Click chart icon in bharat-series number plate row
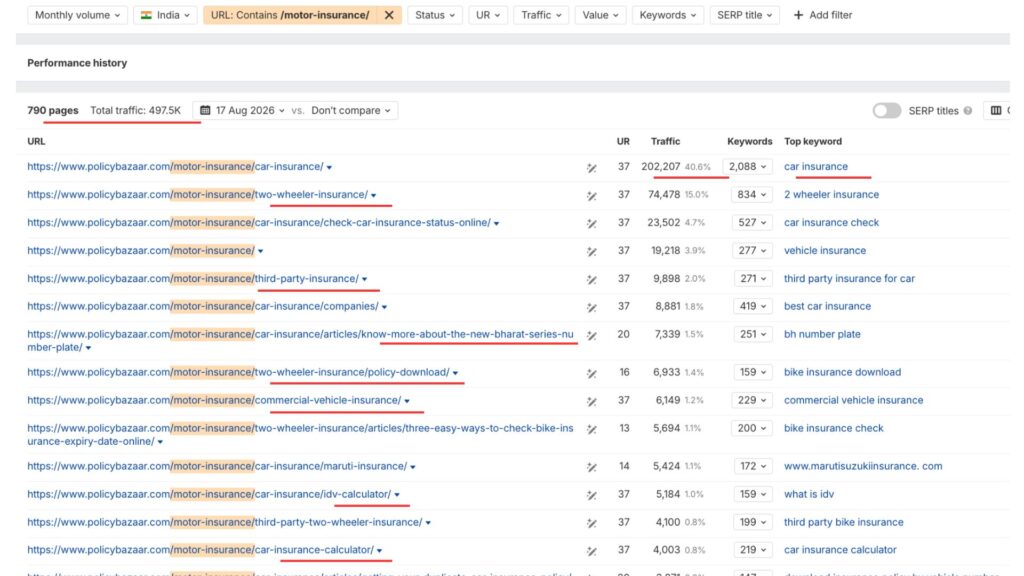This screenshot has height=576, width=1024. point(592,336)
